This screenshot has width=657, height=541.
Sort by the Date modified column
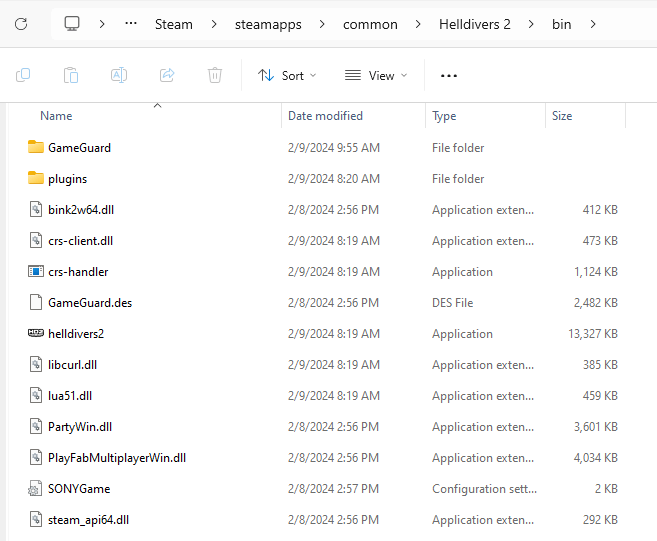pos(325,116)
